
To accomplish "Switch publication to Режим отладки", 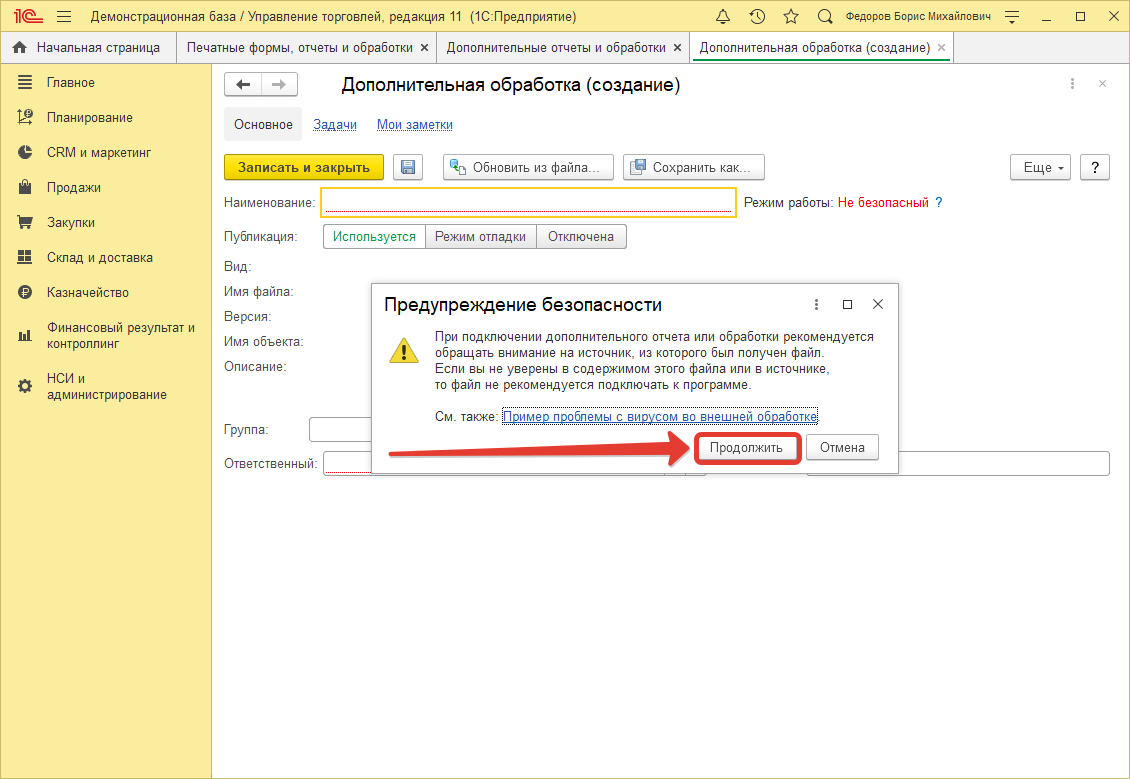I will pos(480,237).
